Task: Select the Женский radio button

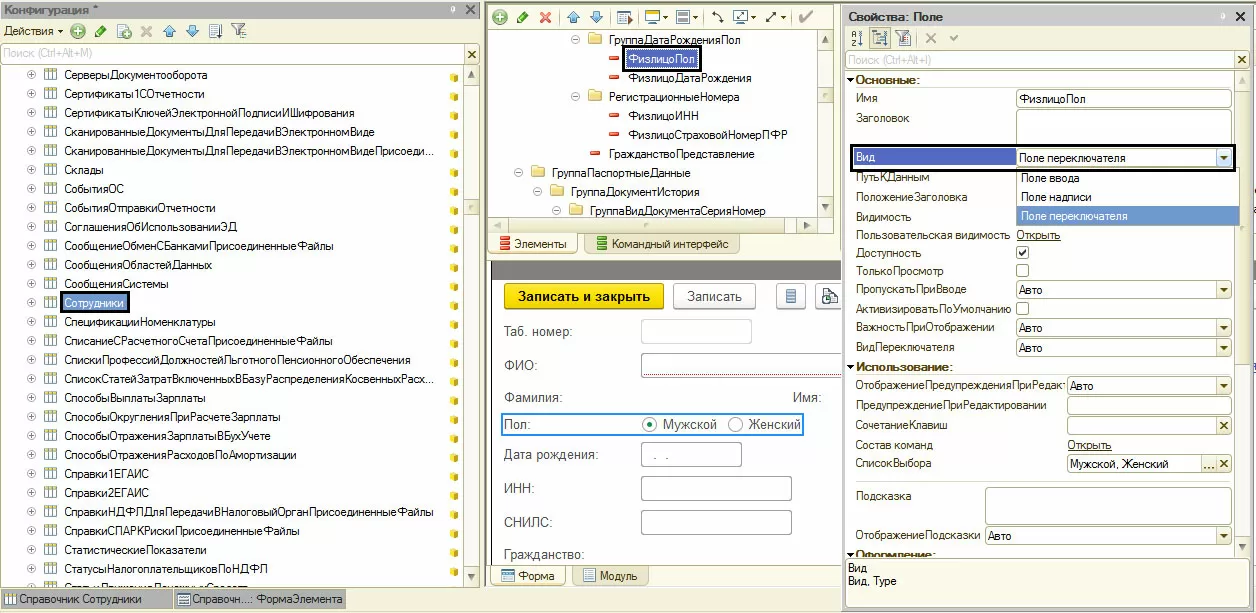Action: (736, 425)
